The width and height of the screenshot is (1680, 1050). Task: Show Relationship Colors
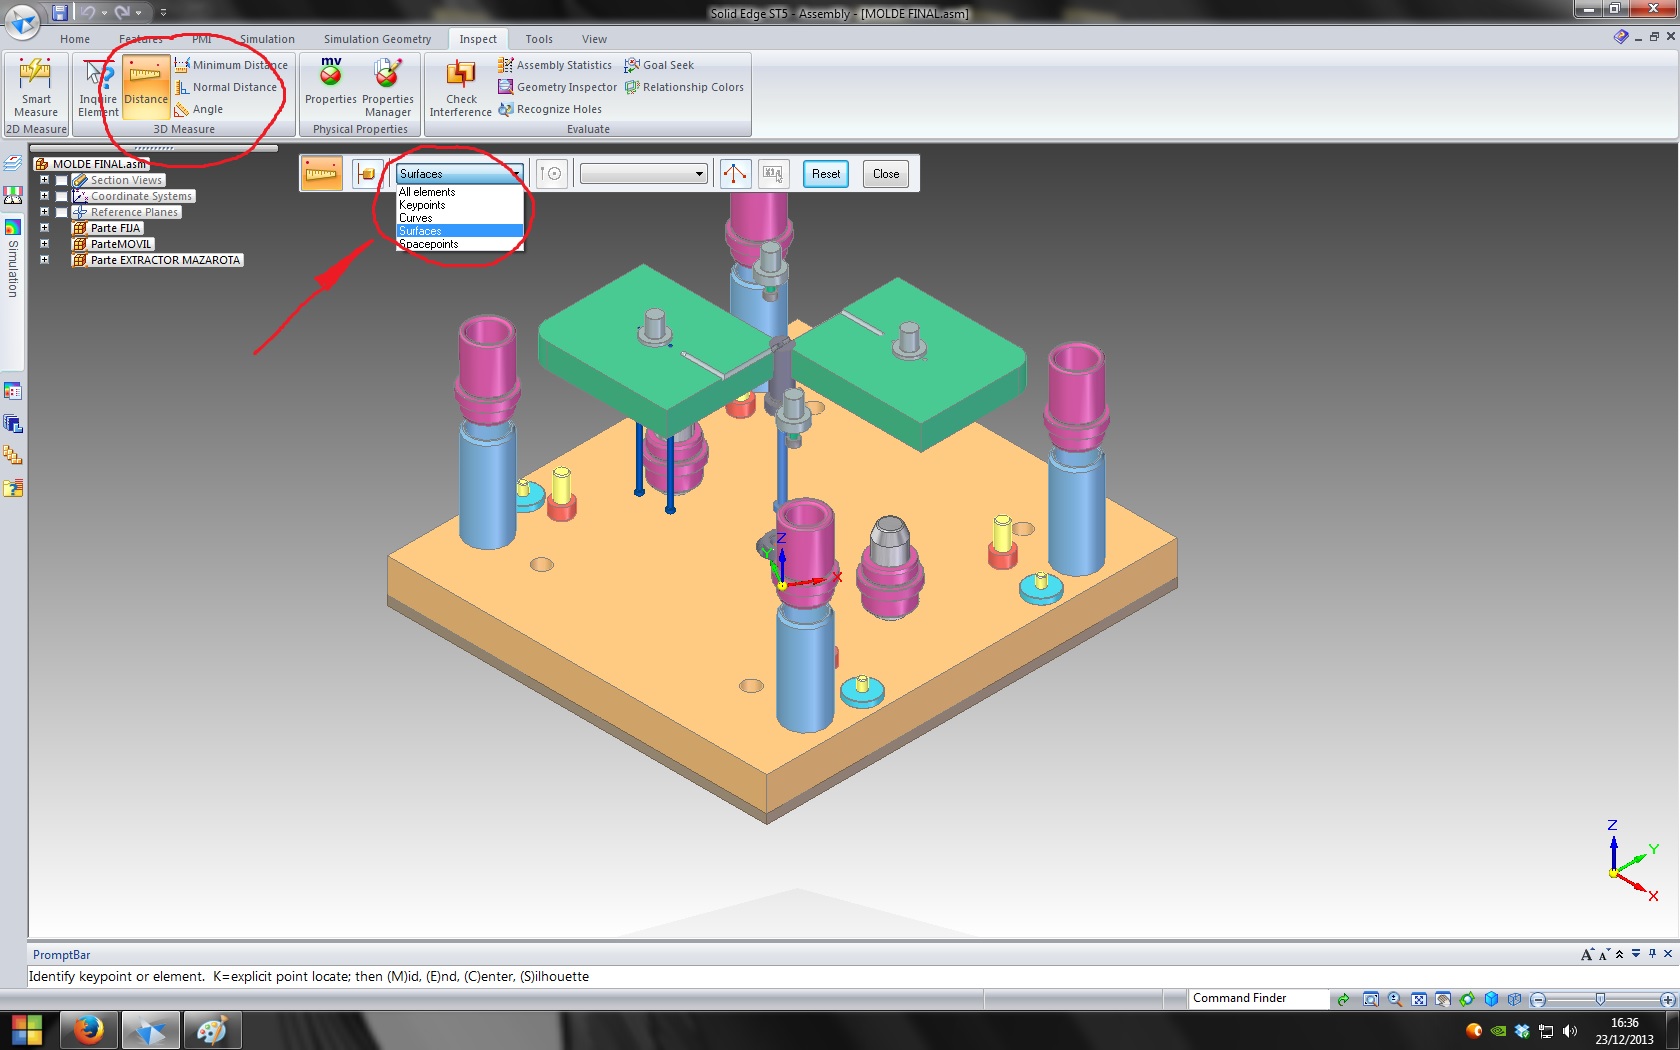click(x=684, y=87)
